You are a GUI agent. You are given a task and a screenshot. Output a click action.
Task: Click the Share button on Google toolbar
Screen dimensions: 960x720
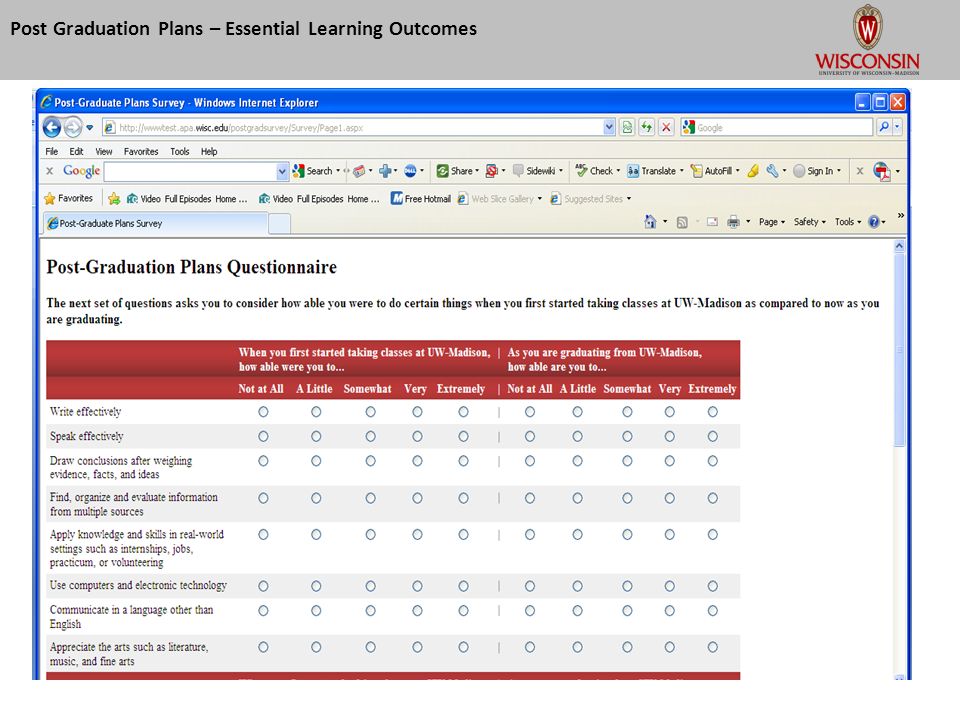coord(455,171)
